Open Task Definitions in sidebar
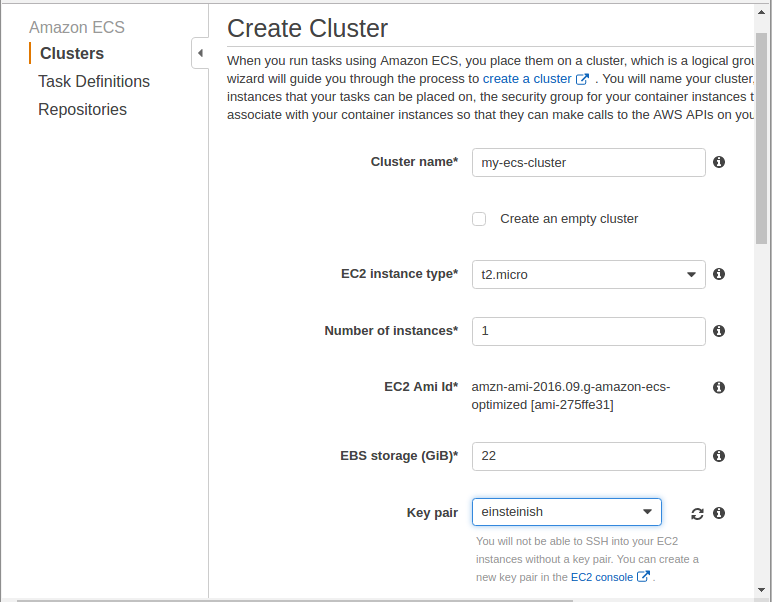Screen dimensions: 772x602 (x=94, y=81)
